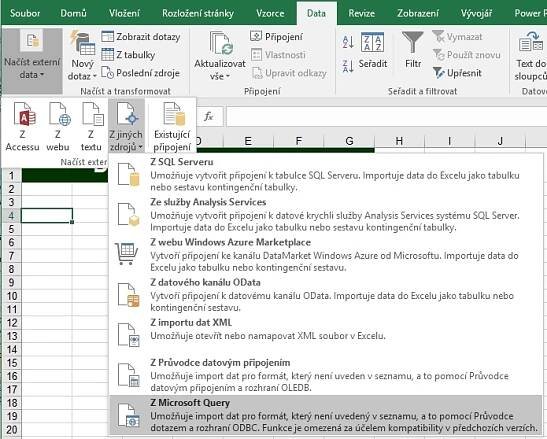Select column H header
547x439 pixels.
pyautogui.click(x=399, y=141)
